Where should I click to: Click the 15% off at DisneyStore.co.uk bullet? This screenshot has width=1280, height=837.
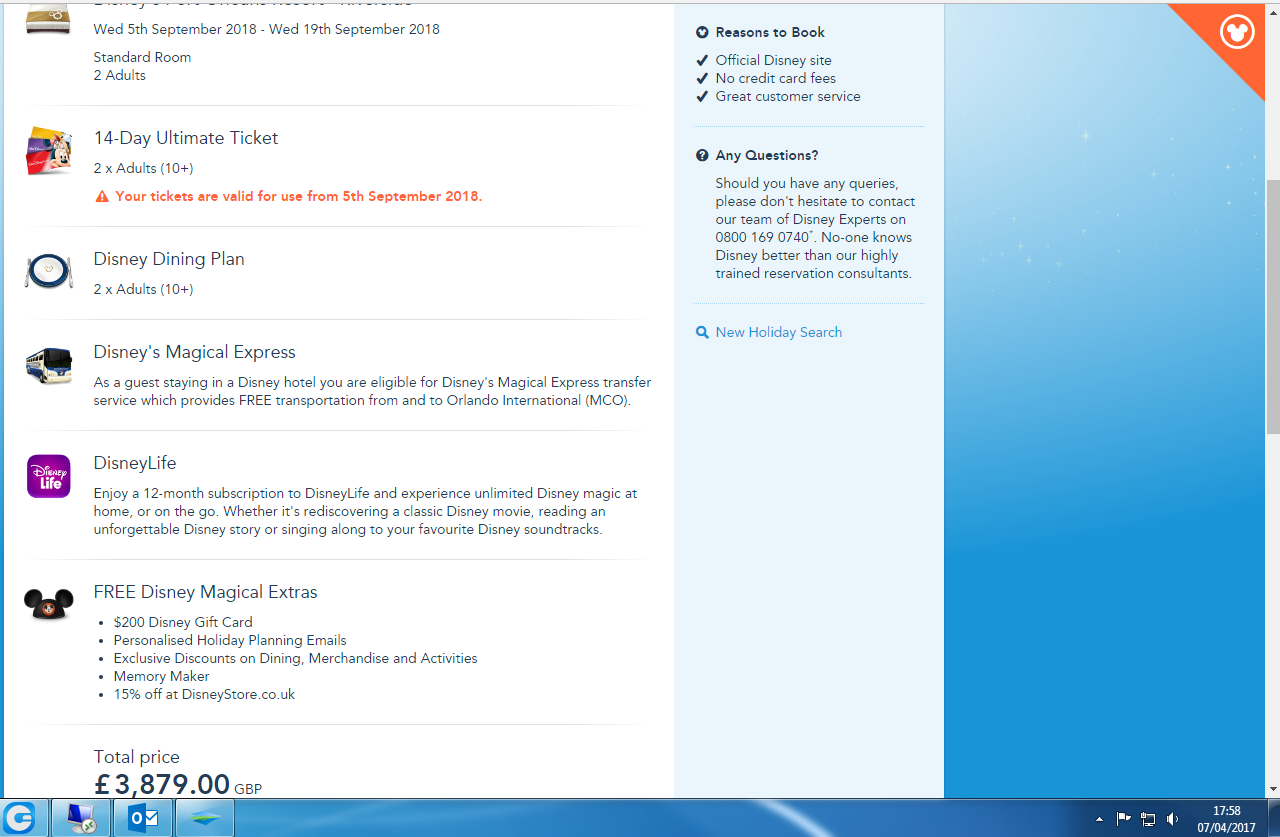point(204,694)
